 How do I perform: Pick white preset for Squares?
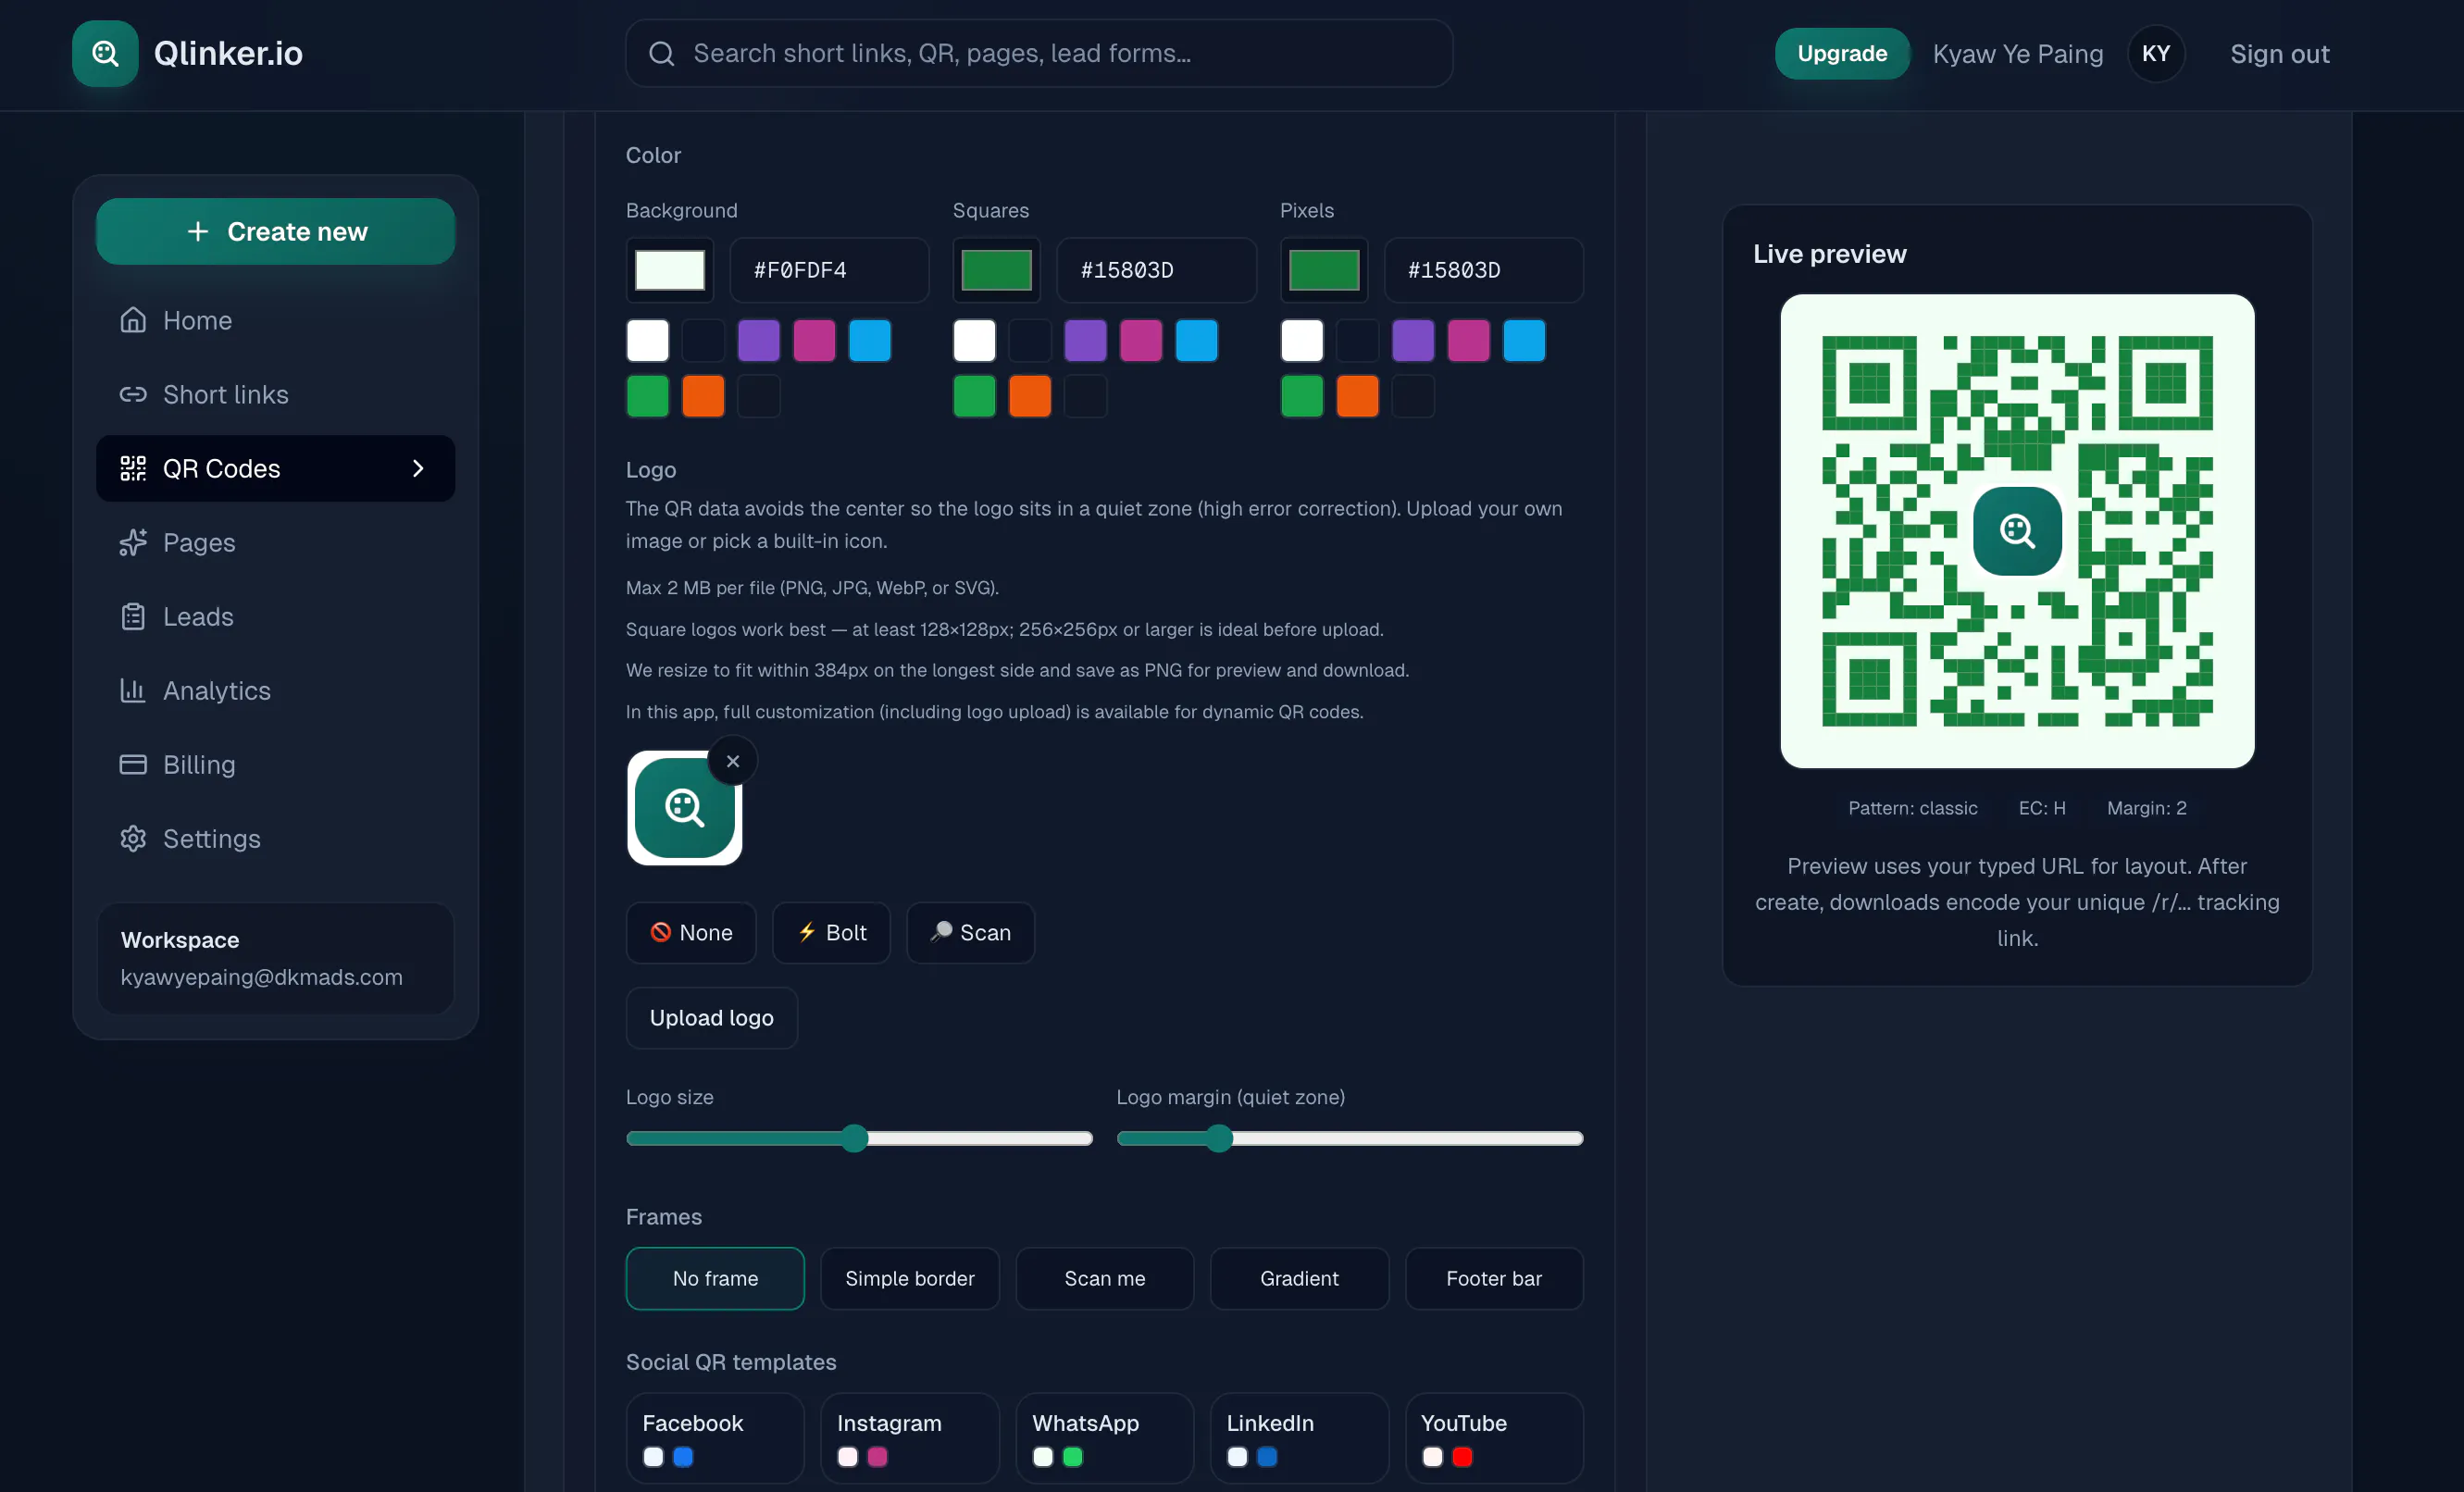tap(975, 341)
